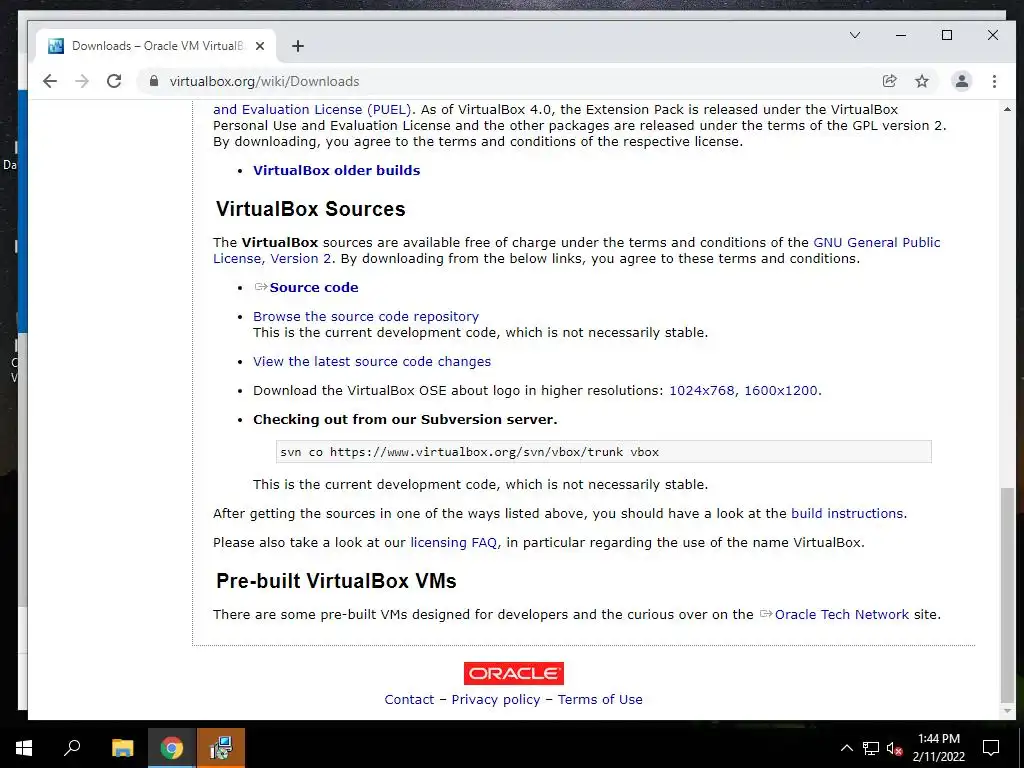Download the 1600x1200 logo
The width and height of the screenshot is (1024, 768).
pos(781,391)
